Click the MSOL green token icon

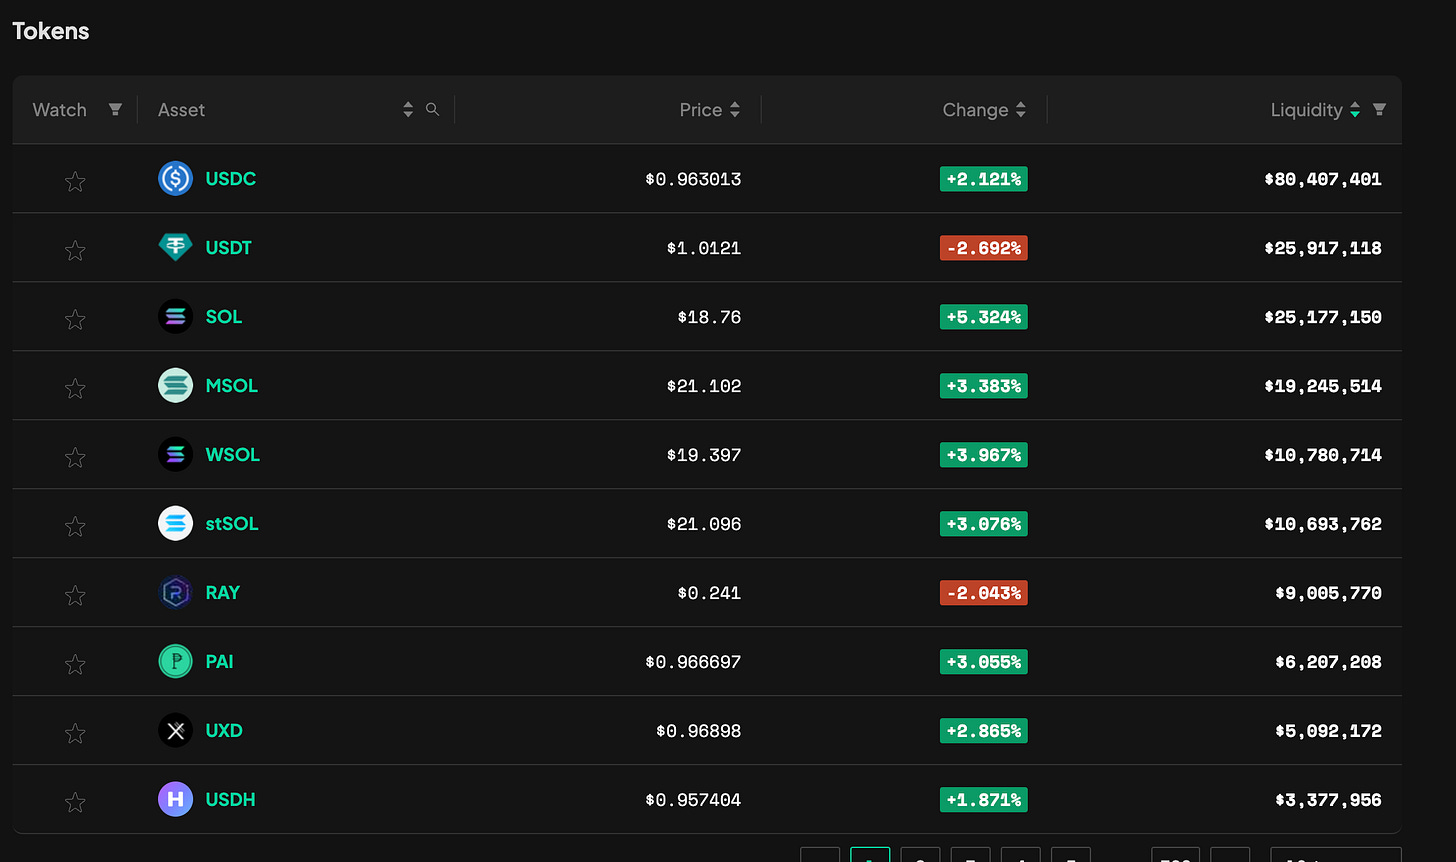click(x=175, y=385)
